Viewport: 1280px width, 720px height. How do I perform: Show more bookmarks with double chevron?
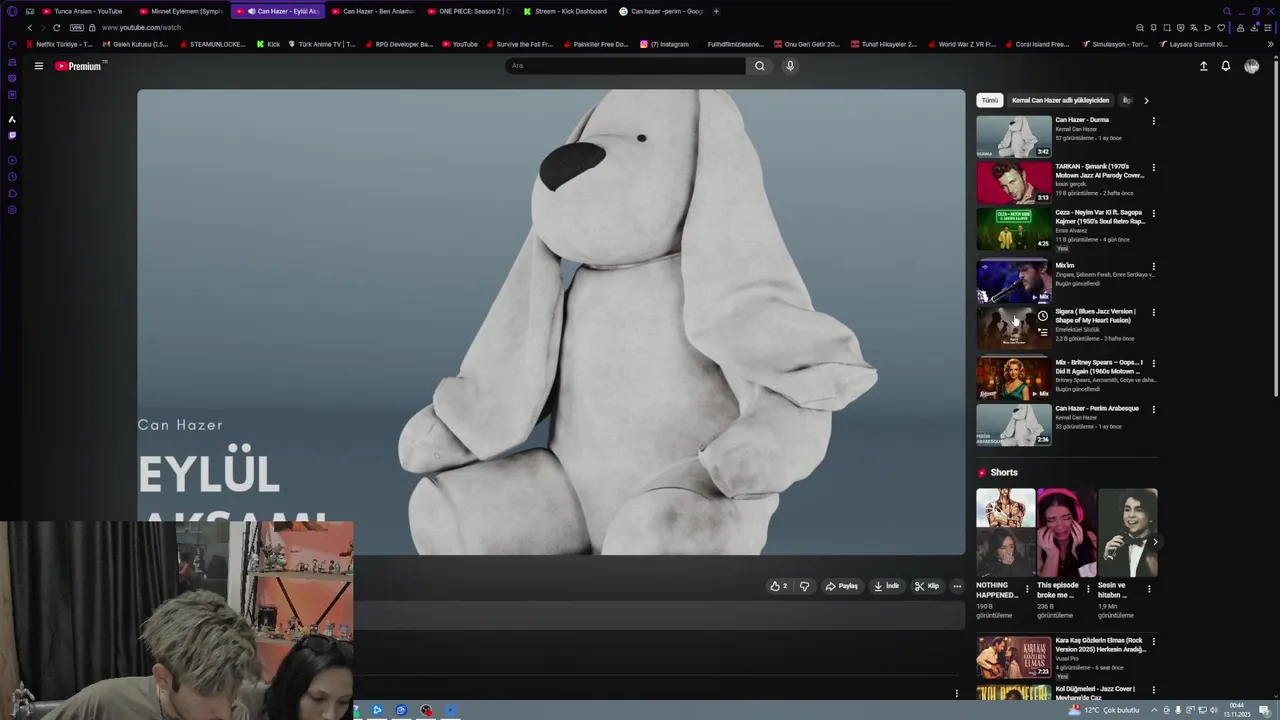(x=1270, y=44)
